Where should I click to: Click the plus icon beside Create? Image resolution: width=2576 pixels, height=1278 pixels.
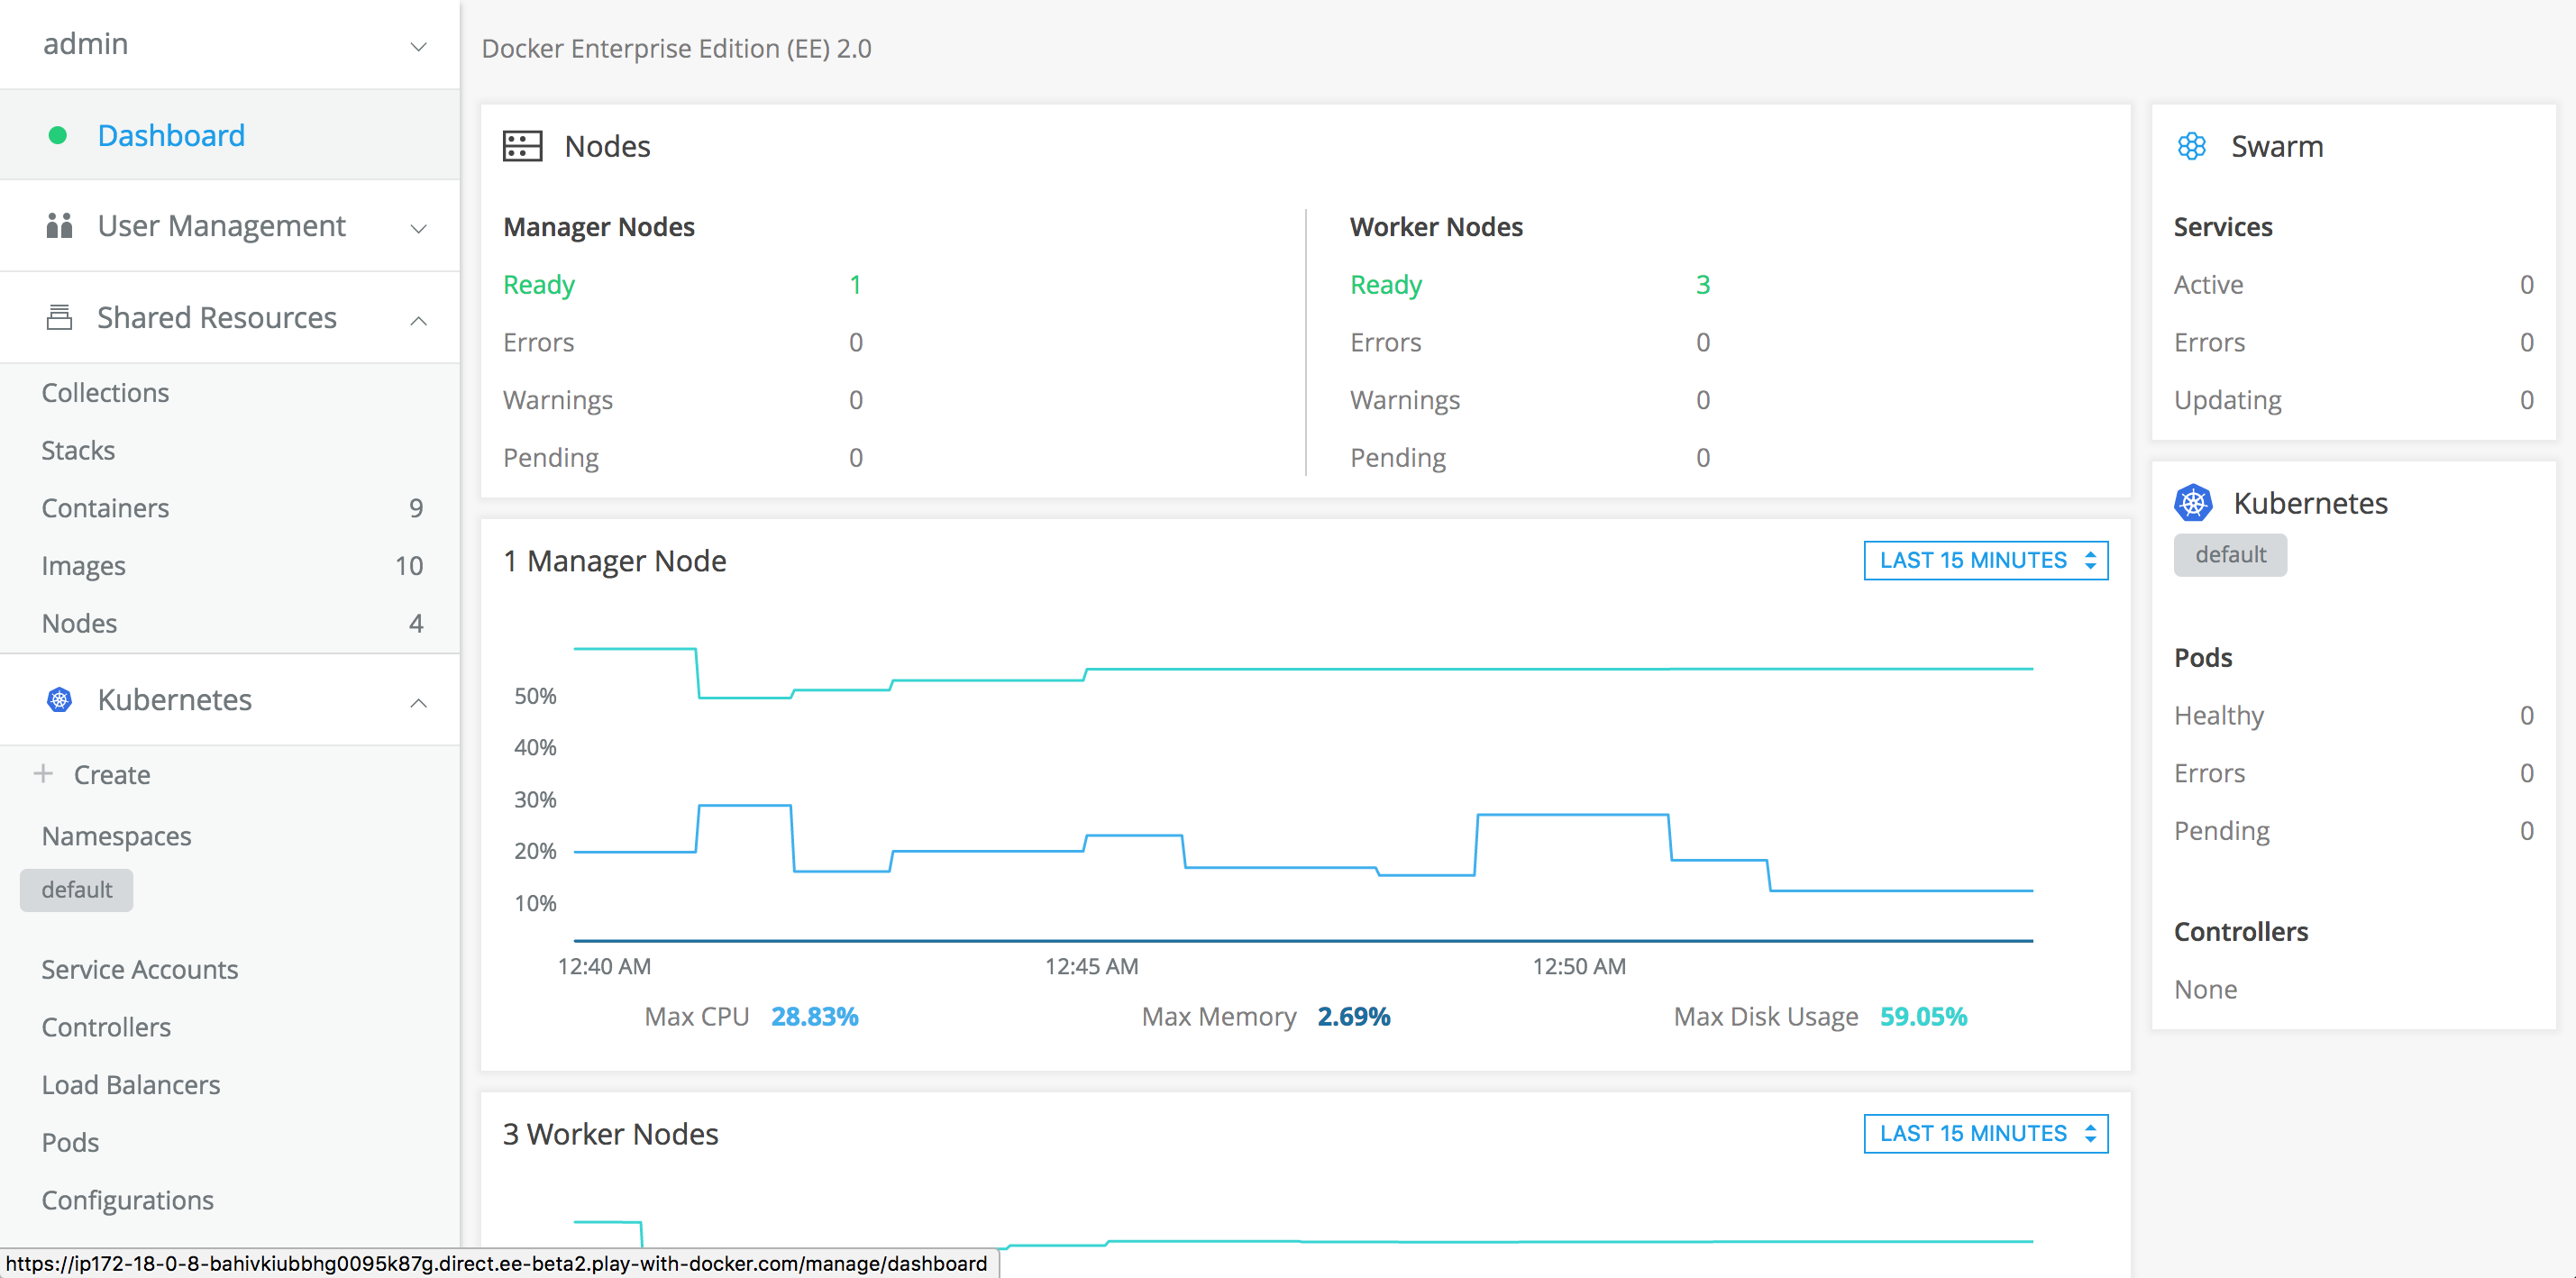(43, 773)
